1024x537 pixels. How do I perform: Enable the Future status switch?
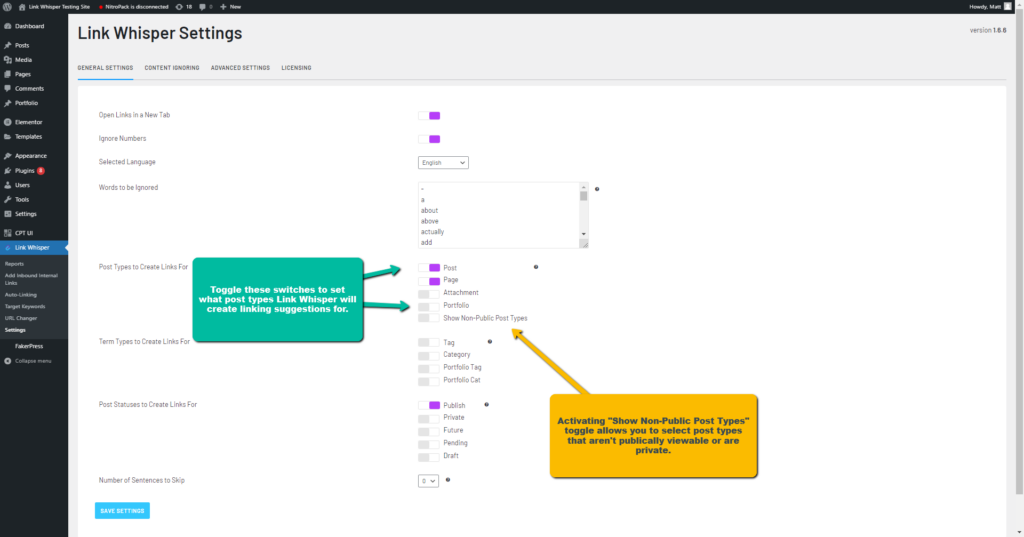tap(429, 431)
